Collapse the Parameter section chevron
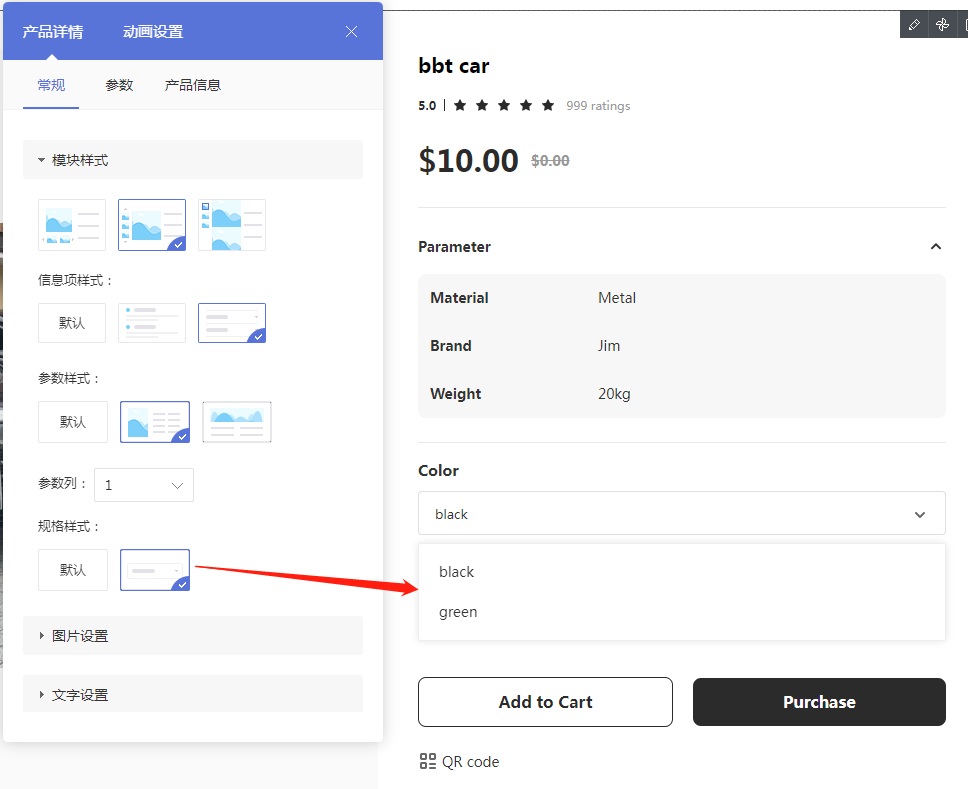 tap(935, 247)
